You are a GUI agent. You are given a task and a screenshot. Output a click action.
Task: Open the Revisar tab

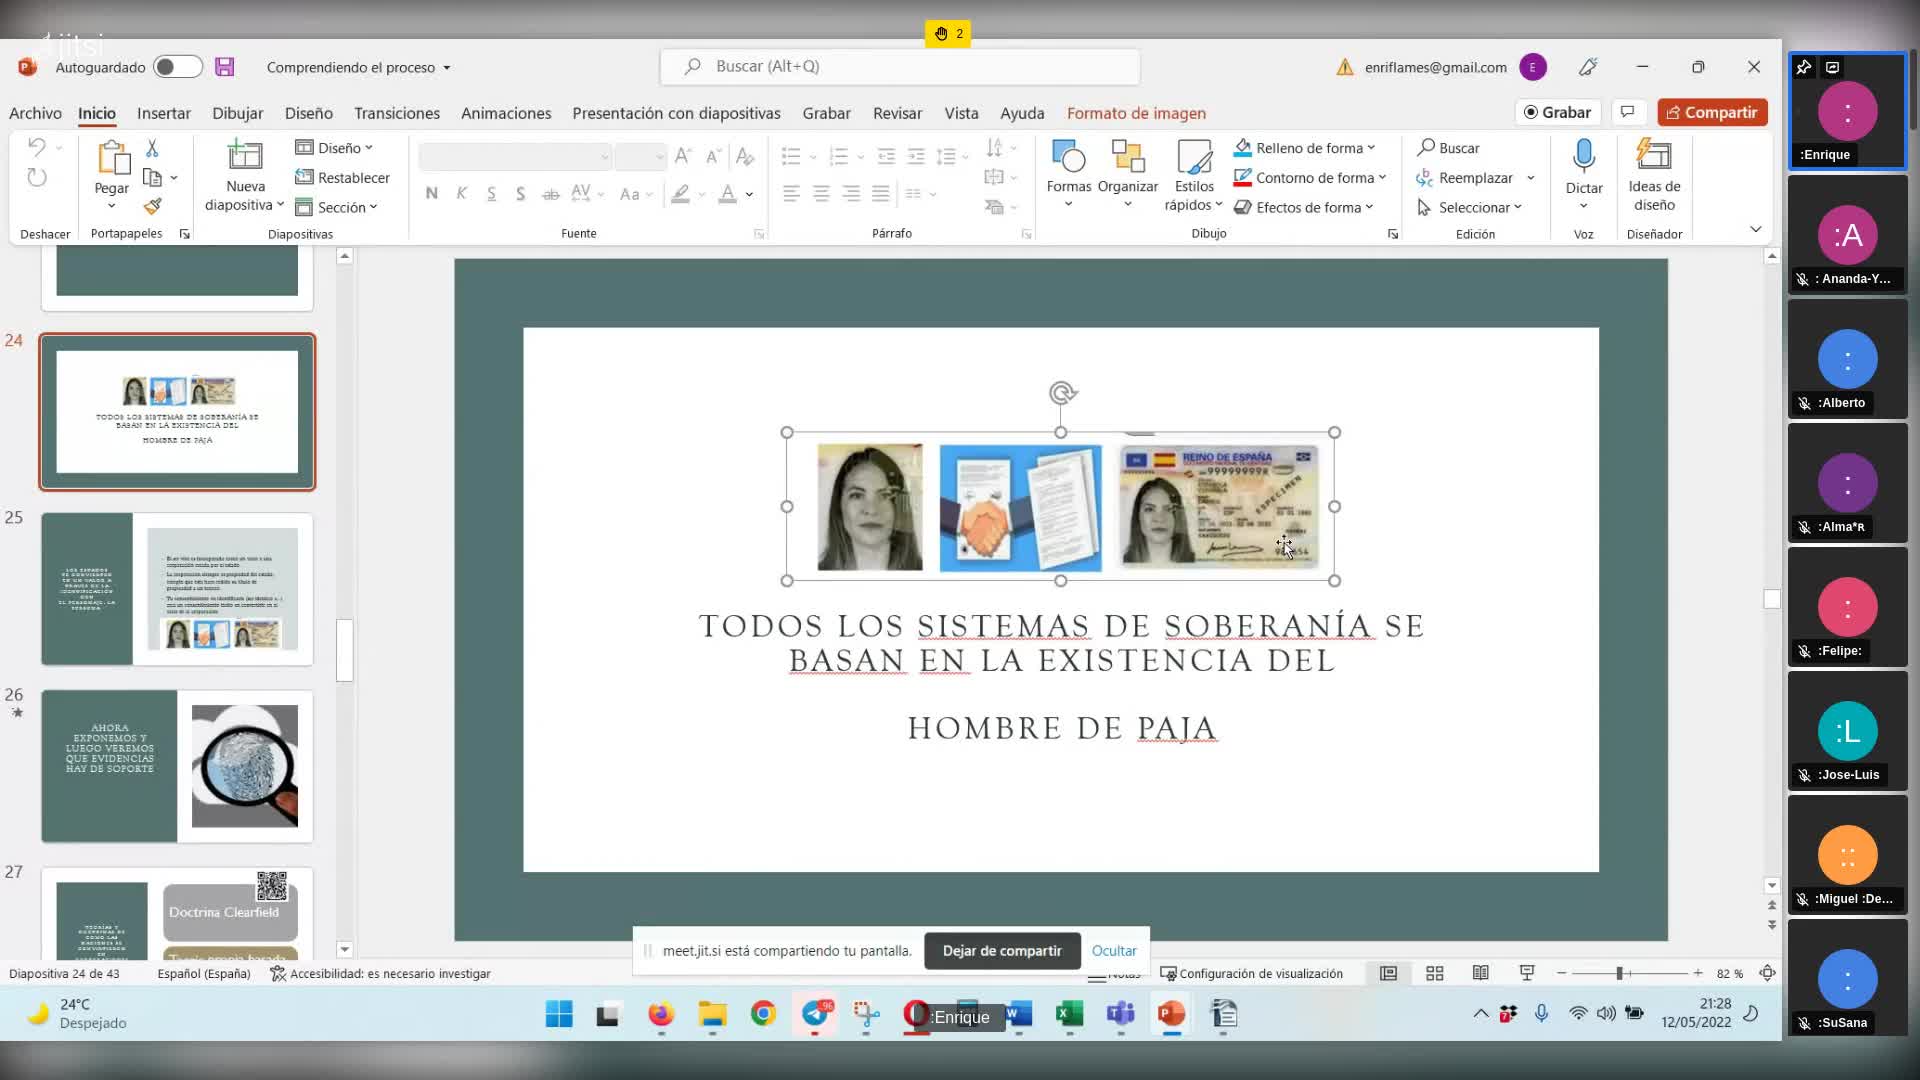point(897,113)
